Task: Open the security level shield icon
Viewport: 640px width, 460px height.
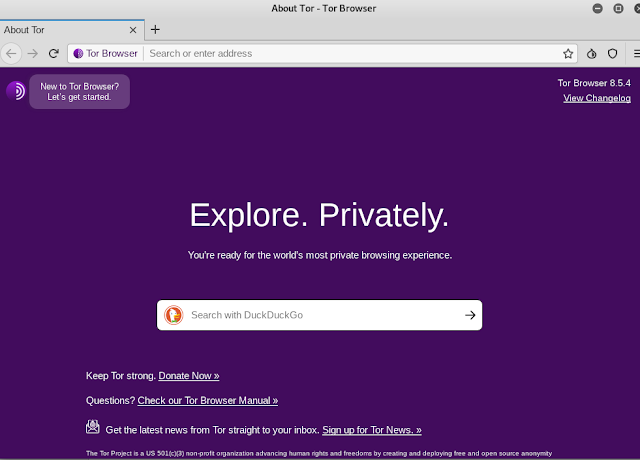Action: point(612,53)
